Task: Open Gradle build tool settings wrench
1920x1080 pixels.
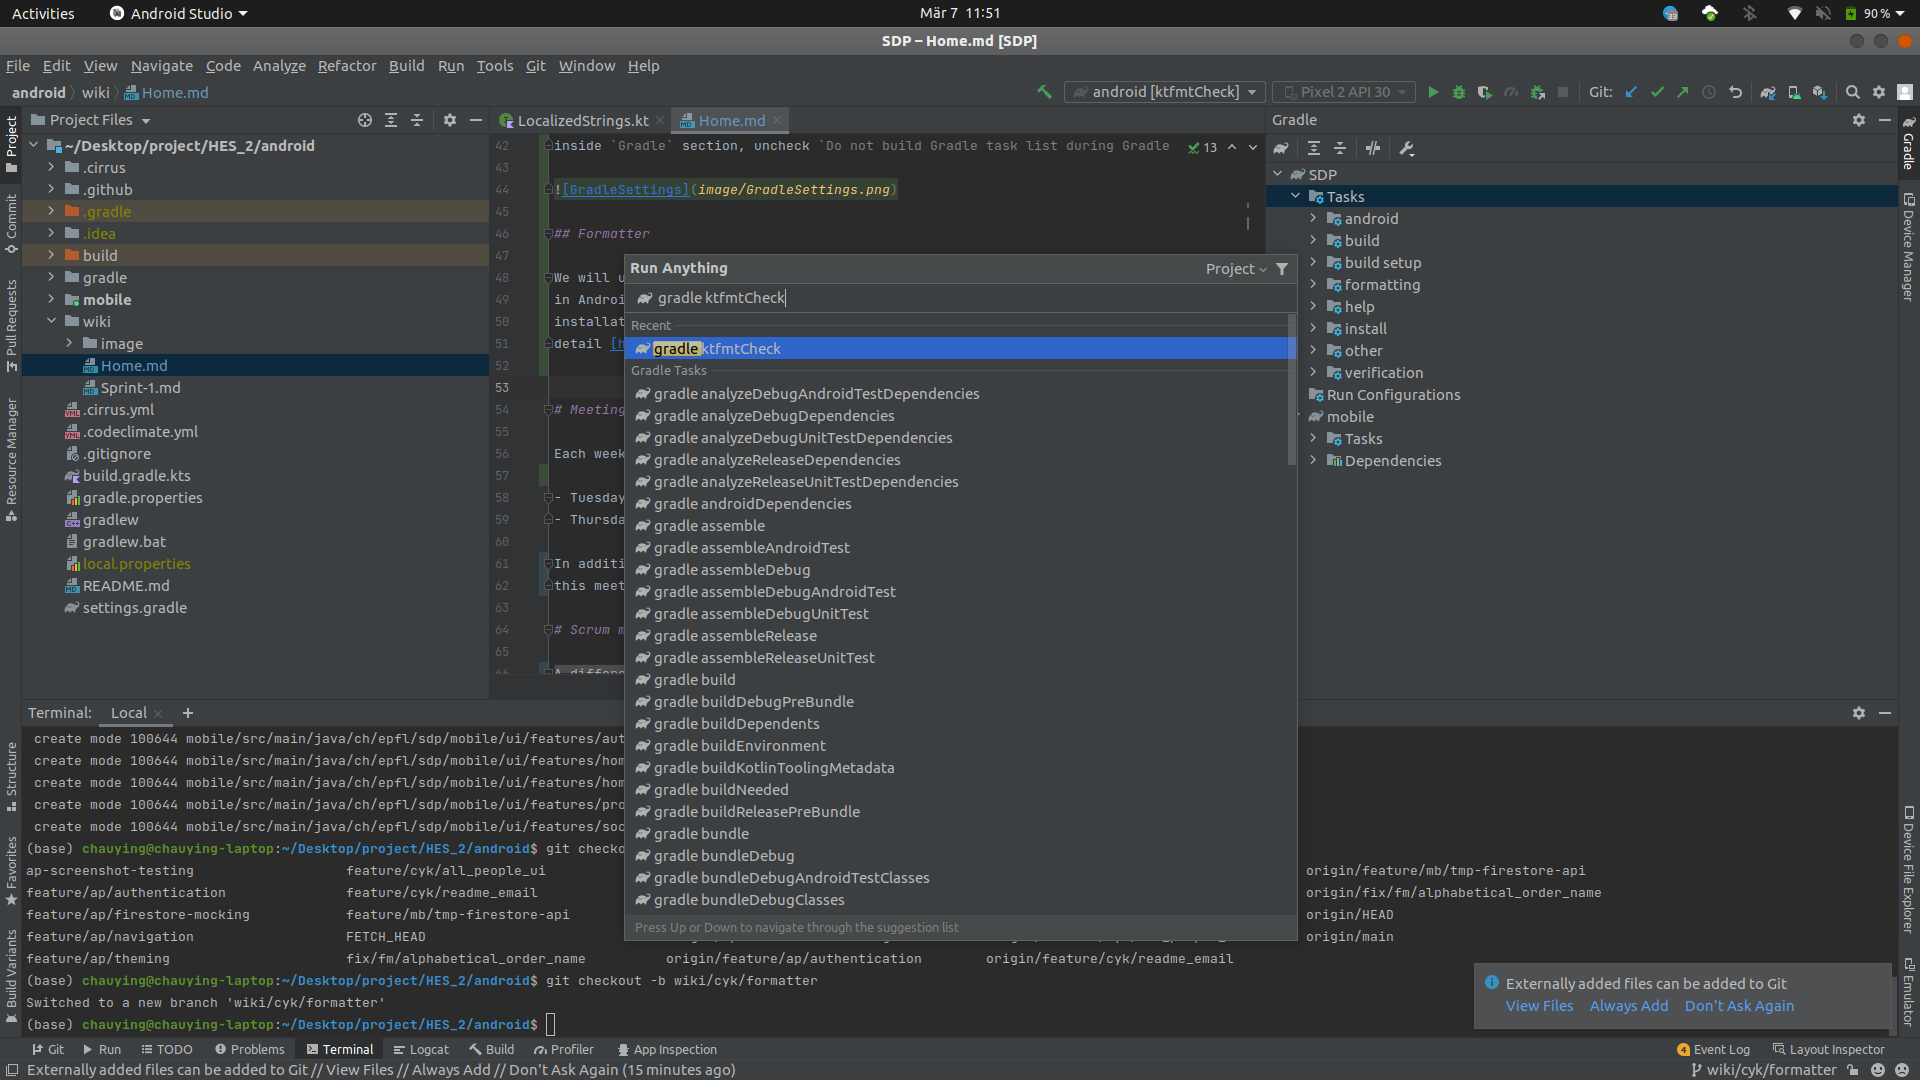Action: [1407, 148]
